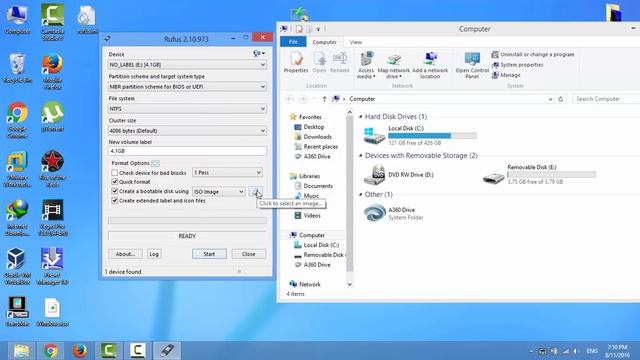The width and height of the screenshot is (640, 360).
Task: Open bad blocks 1 Pass dropdown
Action: point(227,173)
